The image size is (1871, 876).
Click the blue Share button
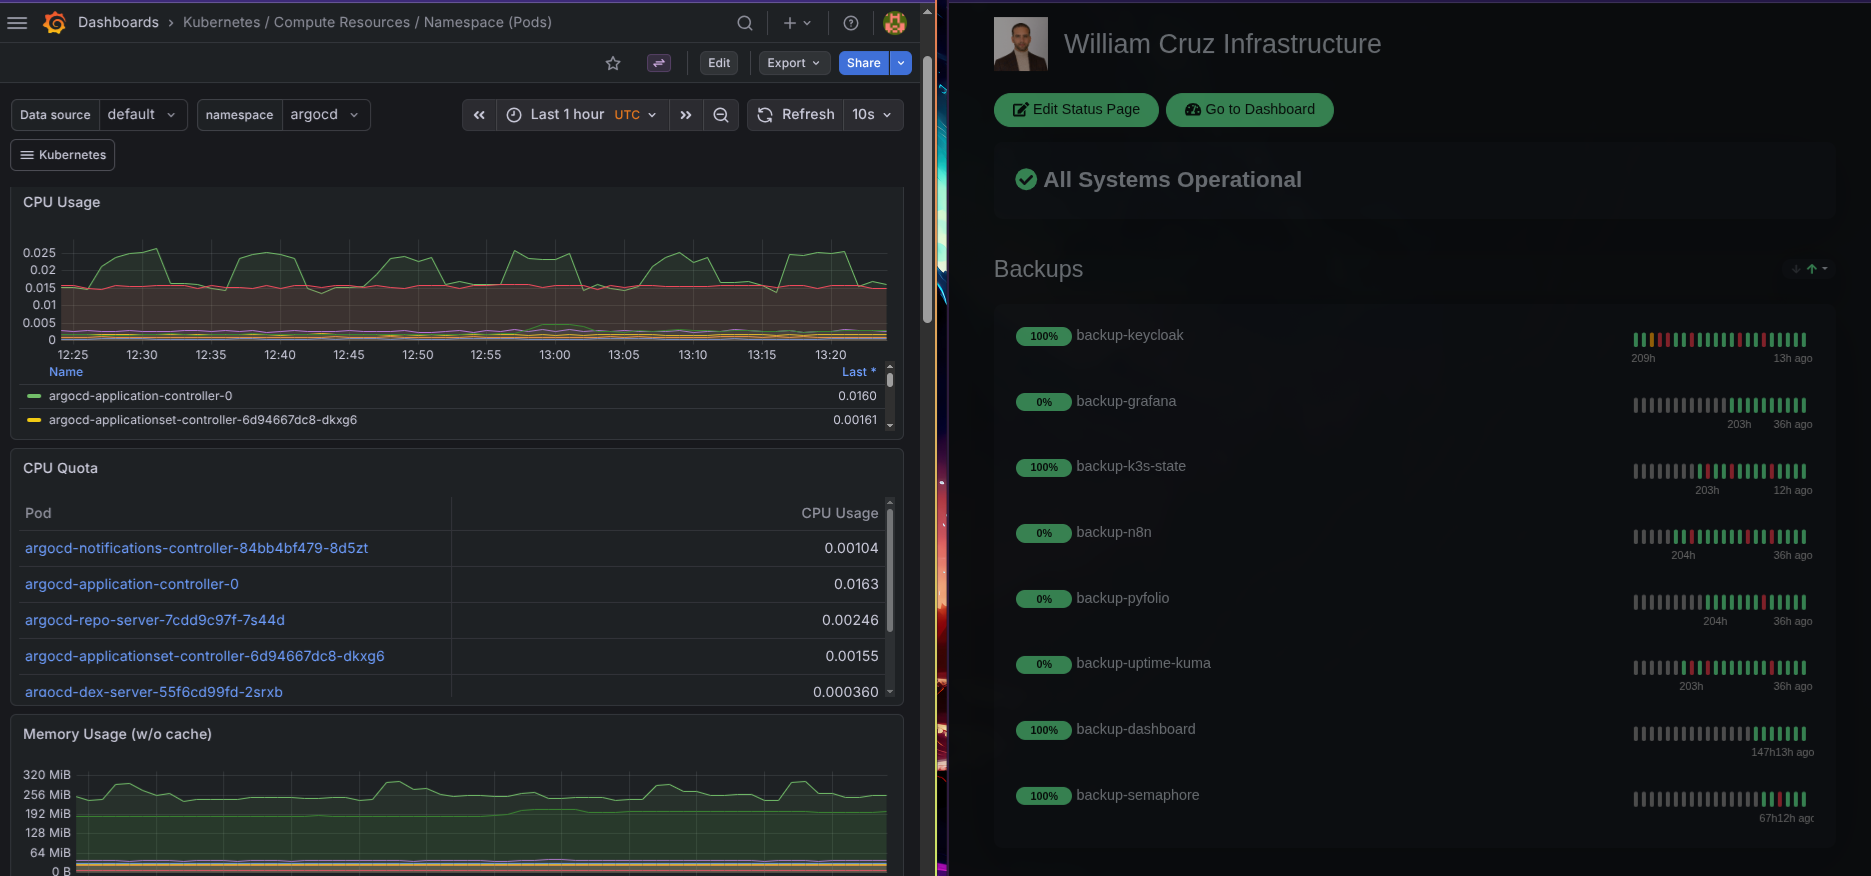click(x=863, y=63)
